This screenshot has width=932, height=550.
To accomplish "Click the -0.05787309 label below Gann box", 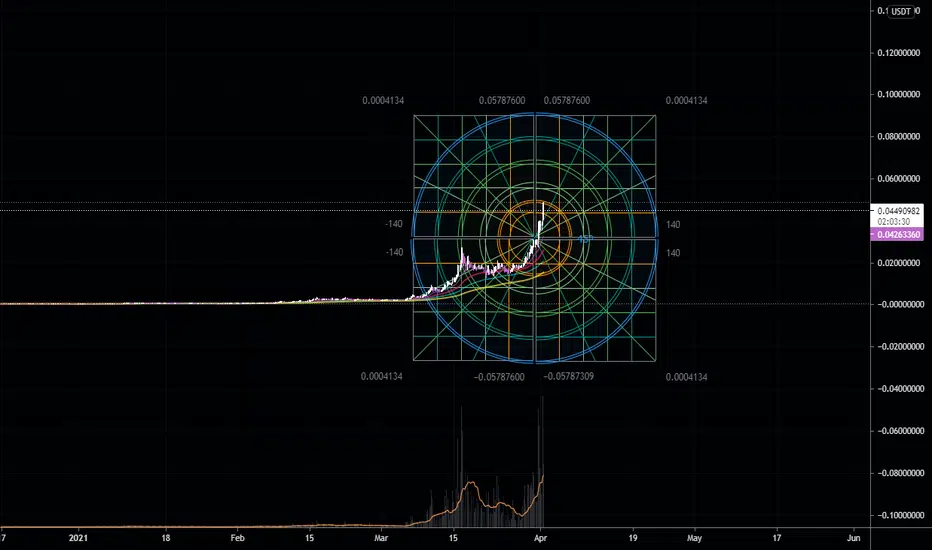I will coord(568,376).
